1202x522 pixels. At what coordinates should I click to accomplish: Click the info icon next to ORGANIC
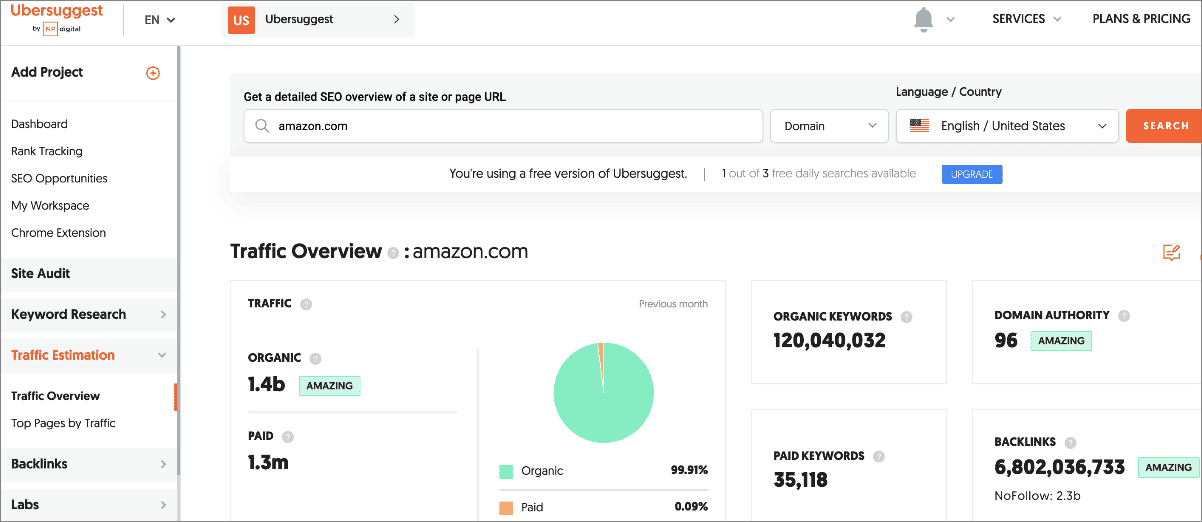pos(315,358)
